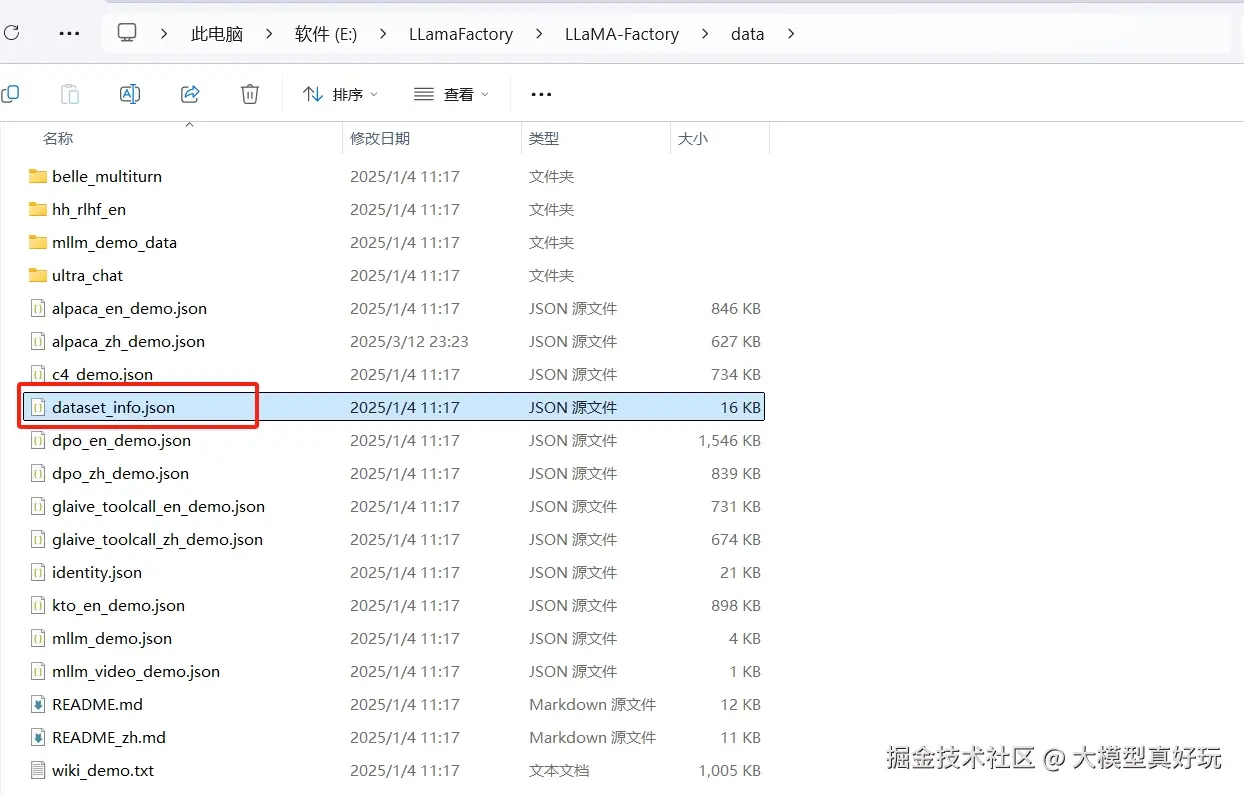Go to LLamaFactory folder in breadcrumb
This screenshot has width=1244, height=794.
pyautogui.click(x=461, y=33)
